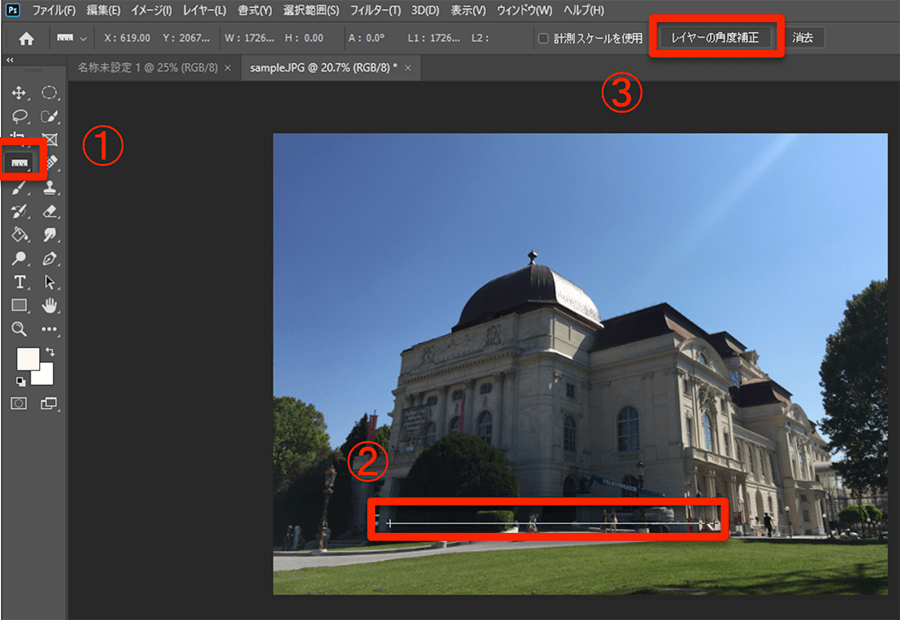Select the Pen tool

click(50, 259)
